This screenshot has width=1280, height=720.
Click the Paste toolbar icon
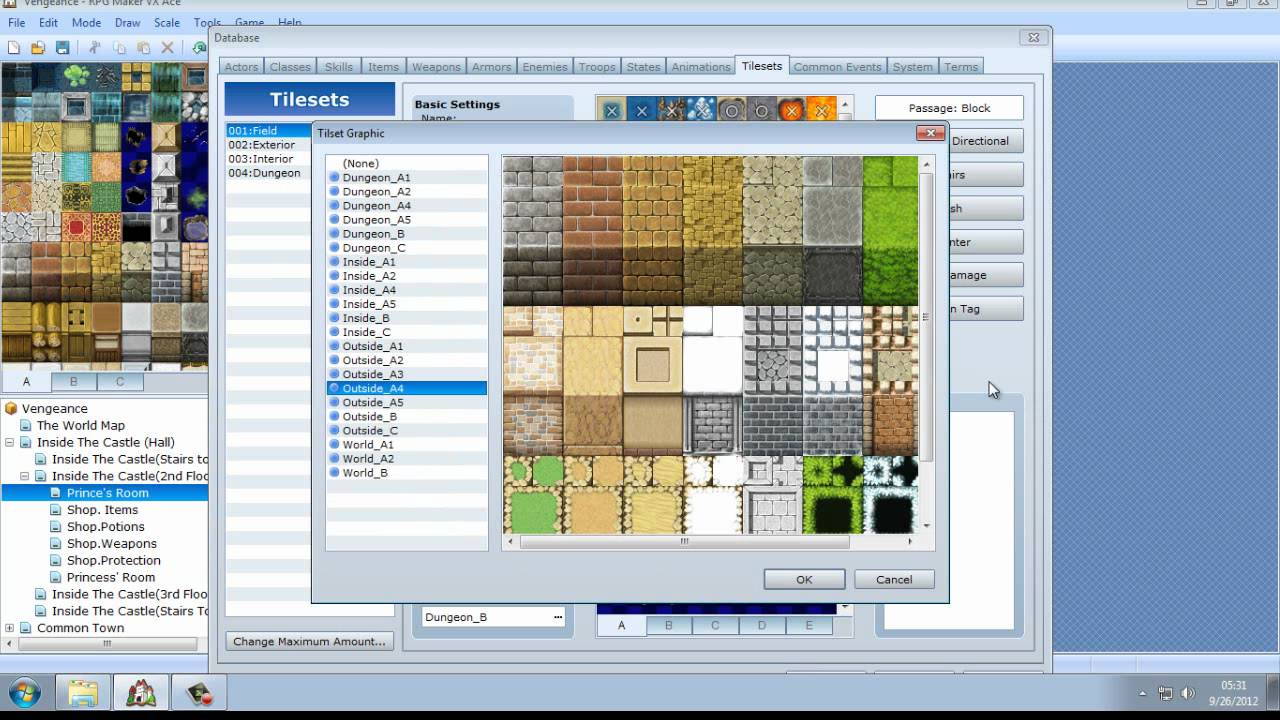(143, 47)
